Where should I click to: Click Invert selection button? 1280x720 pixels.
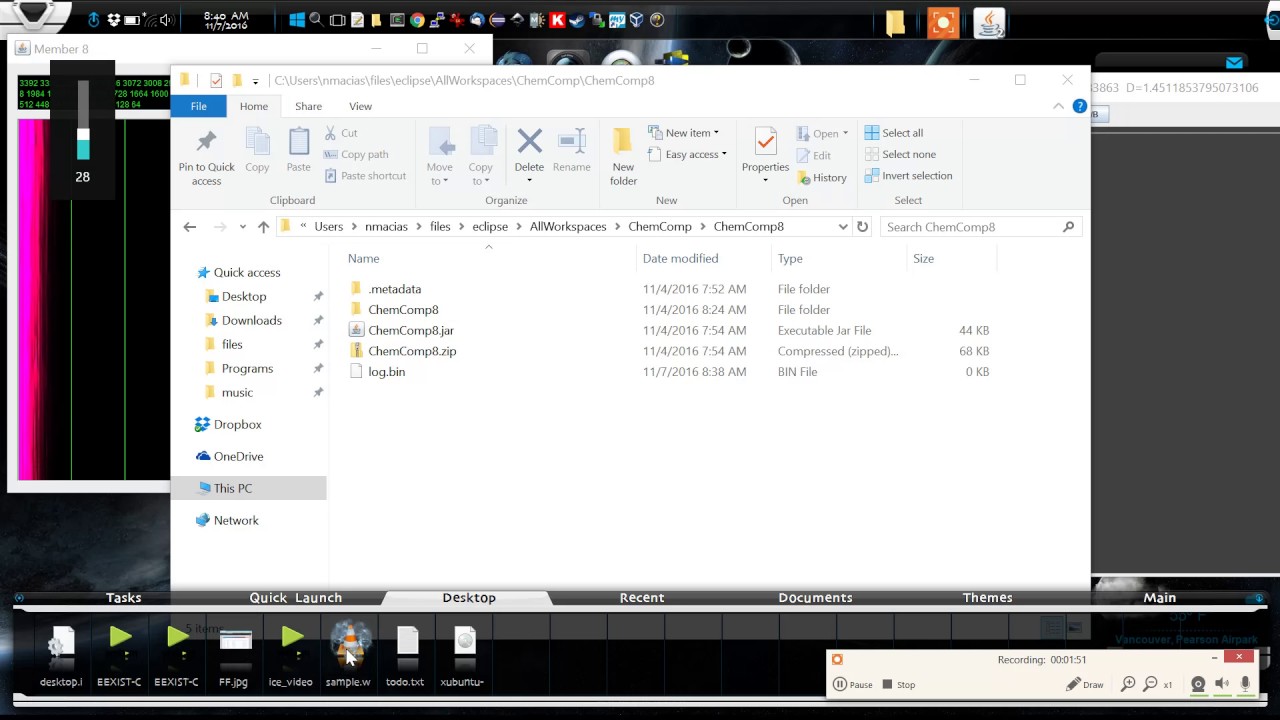coord(907,176)
